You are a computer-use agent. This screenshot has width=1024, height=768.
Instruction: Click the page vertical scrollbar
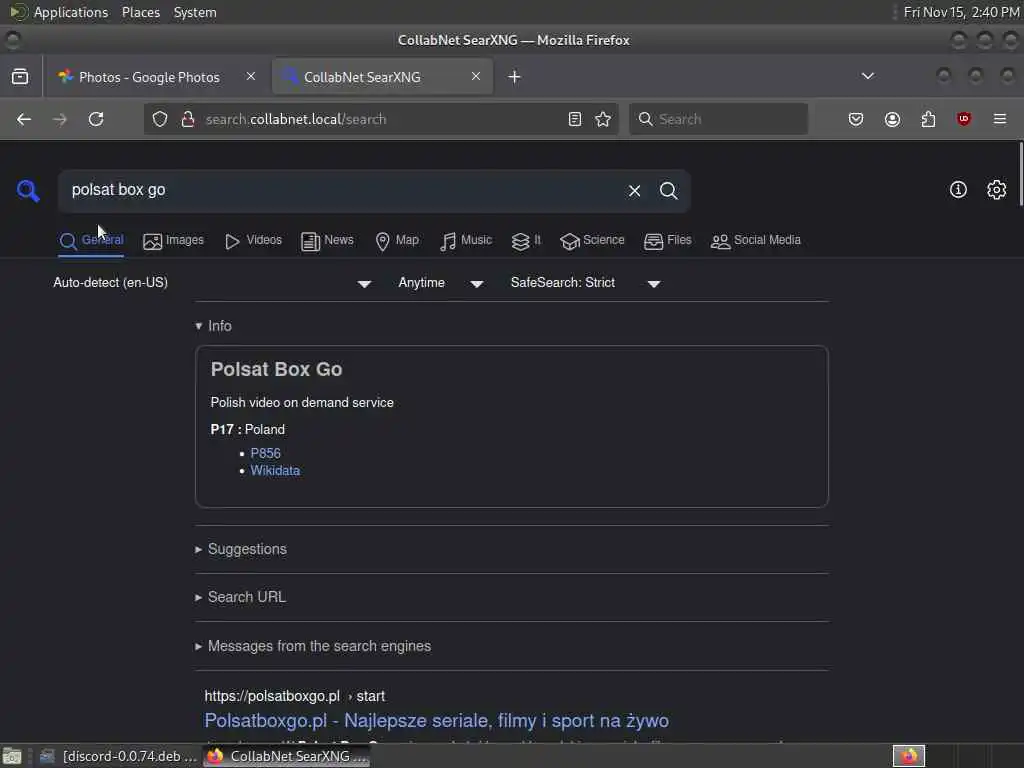pyautogui.click(x=1019, y=176)
